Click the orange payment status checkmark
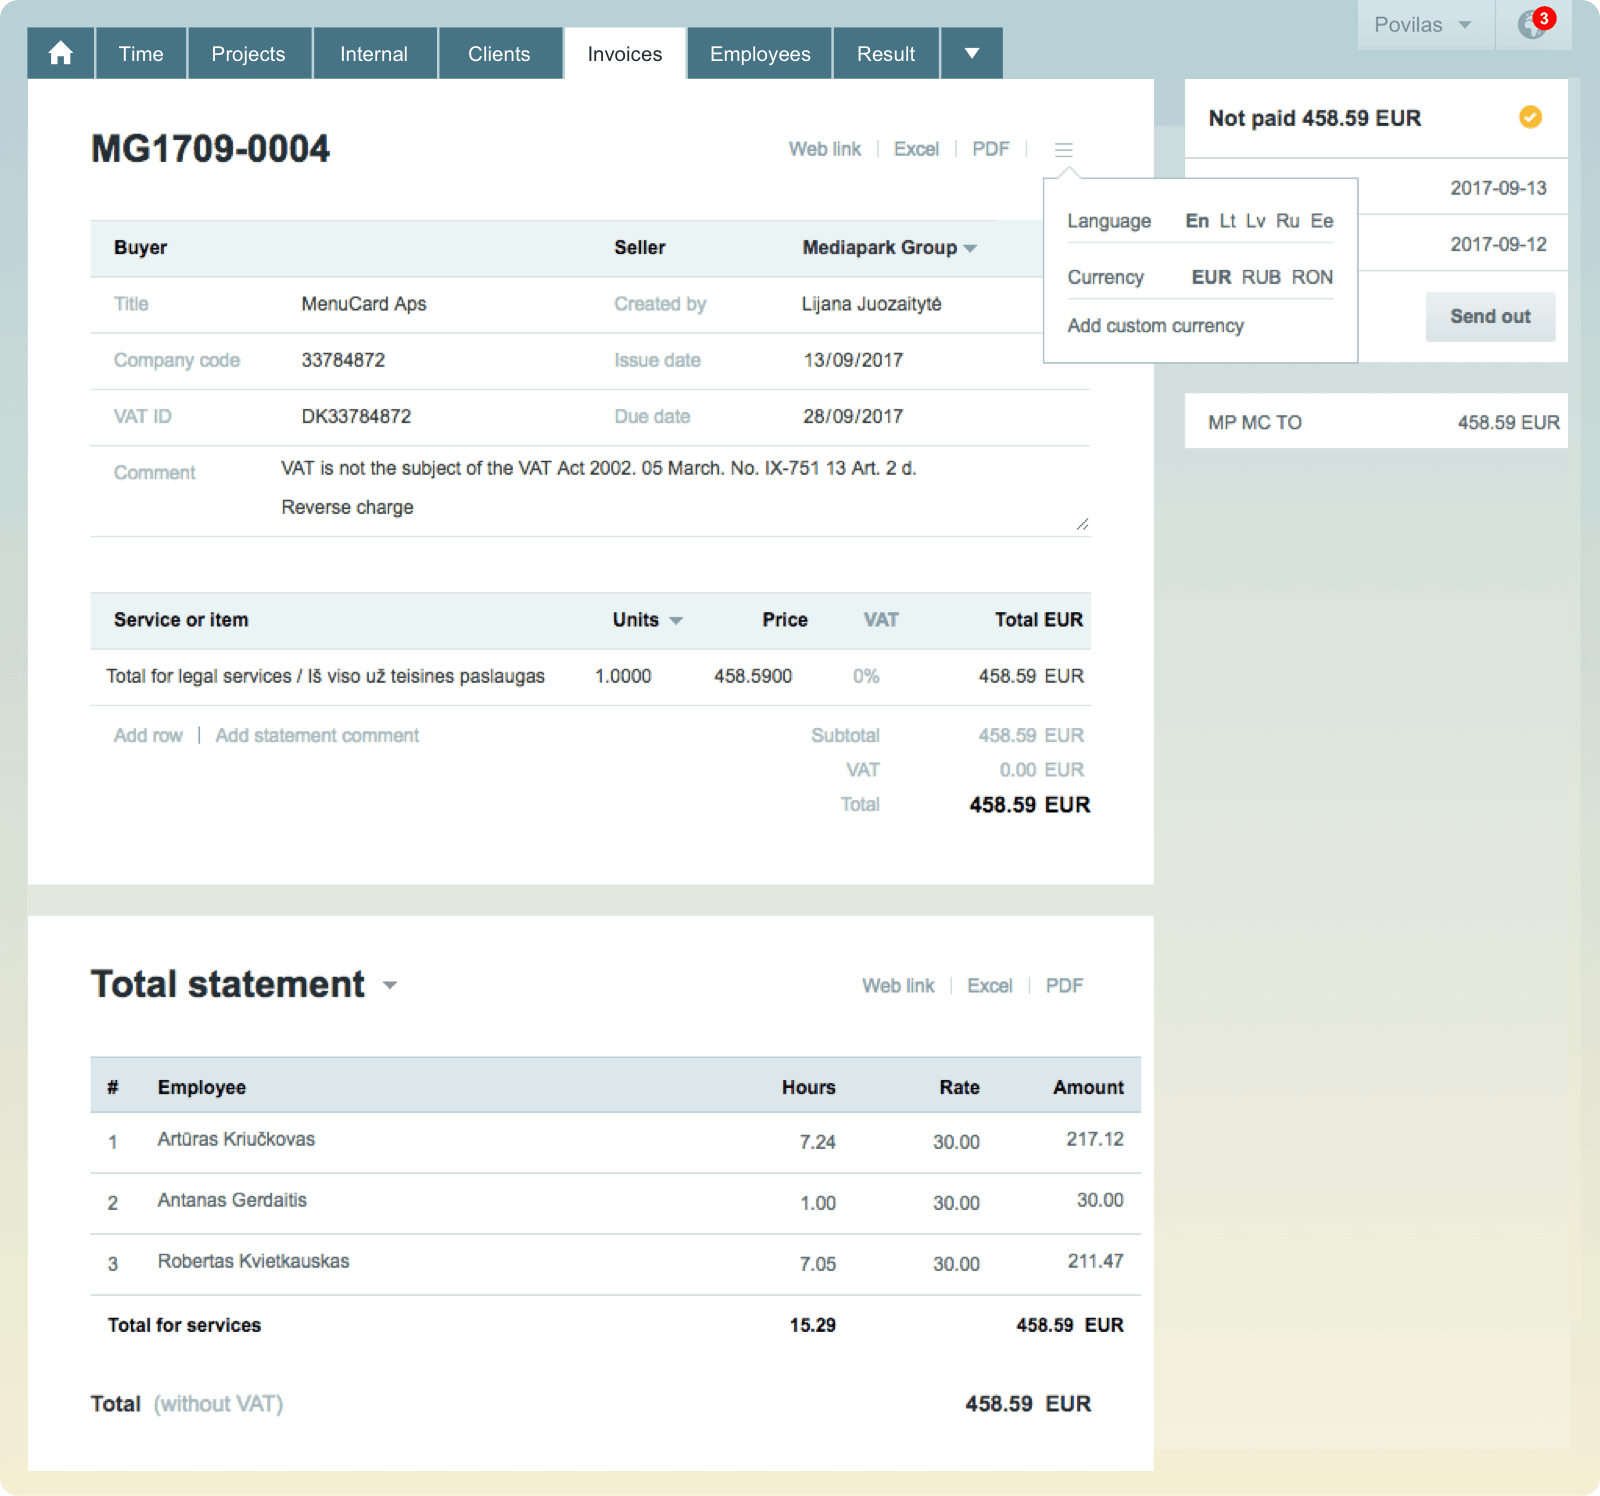The image size is (1600, 1496). [x=1529, y=118]
